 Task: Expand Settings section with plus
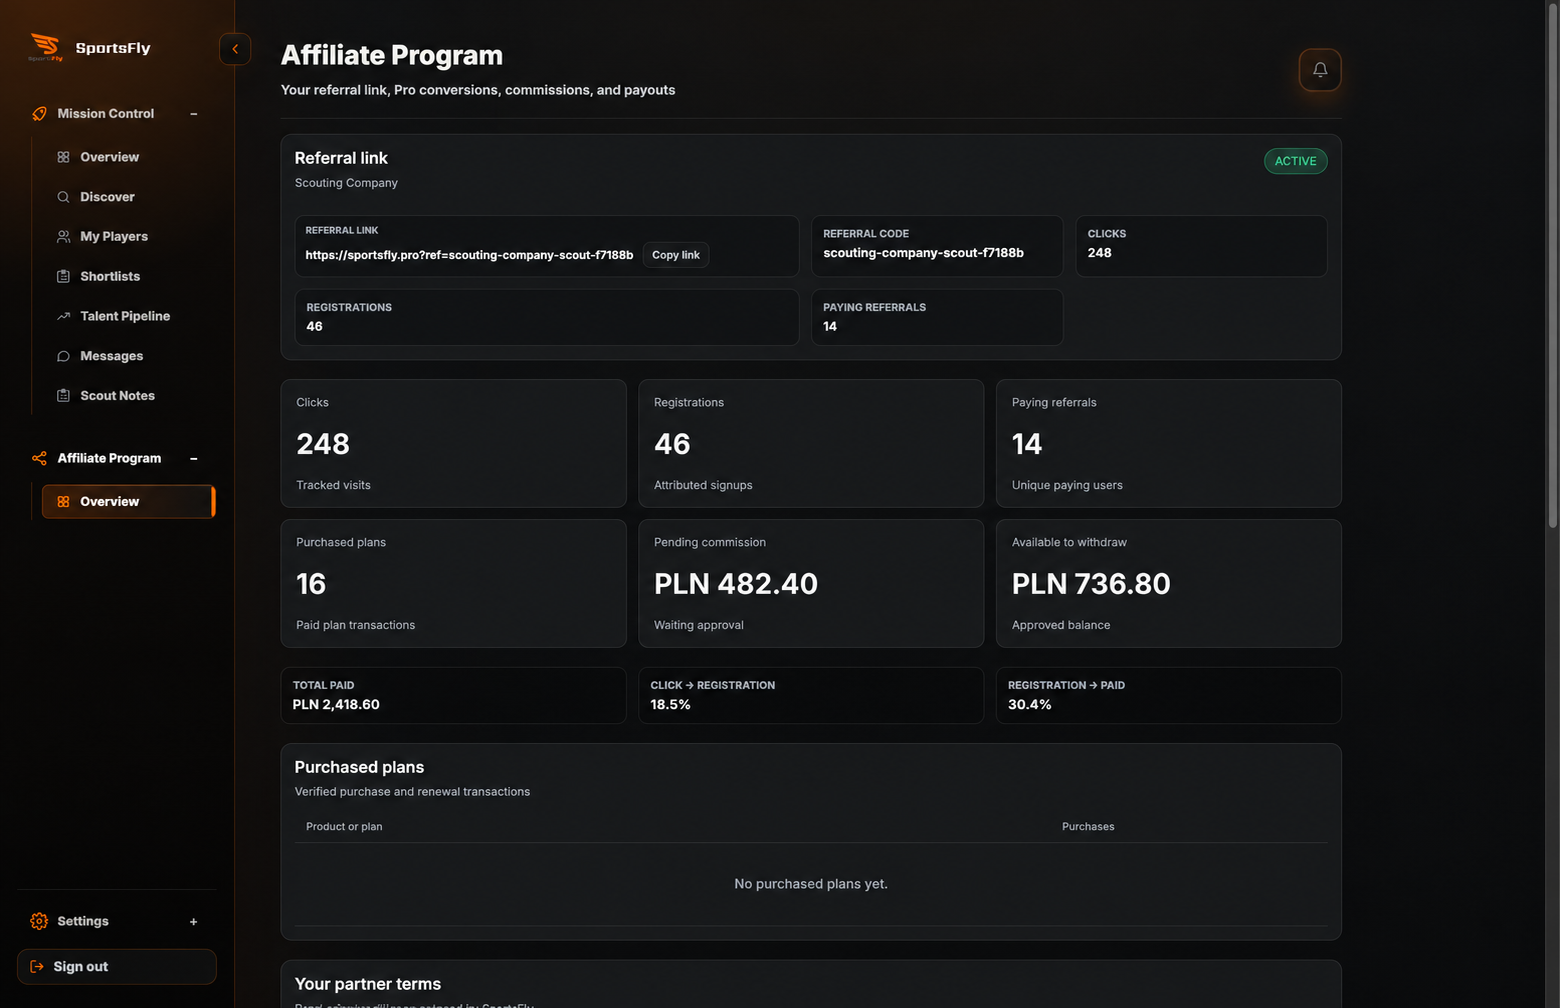click(x=194, y=922)
